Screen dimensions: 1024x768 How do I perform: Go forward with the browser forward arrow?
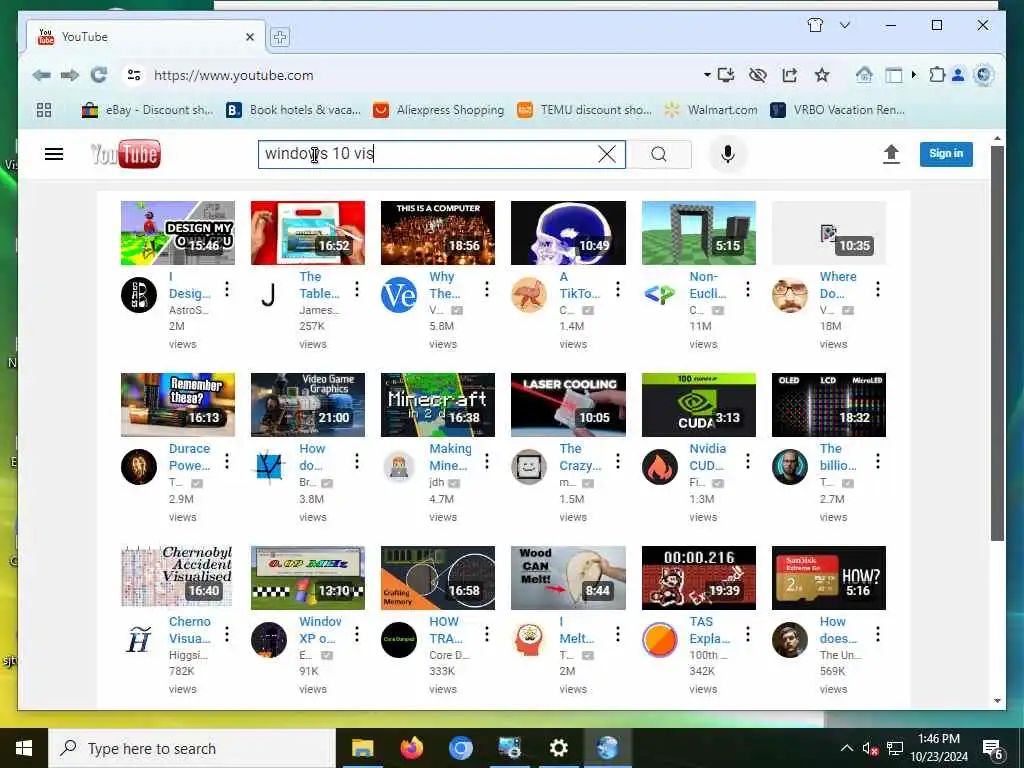[70, 75]
